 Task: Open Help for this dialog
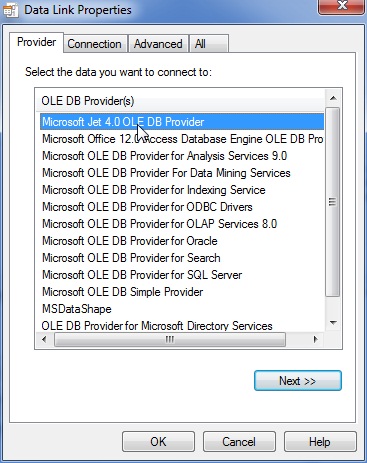[320, 442]
